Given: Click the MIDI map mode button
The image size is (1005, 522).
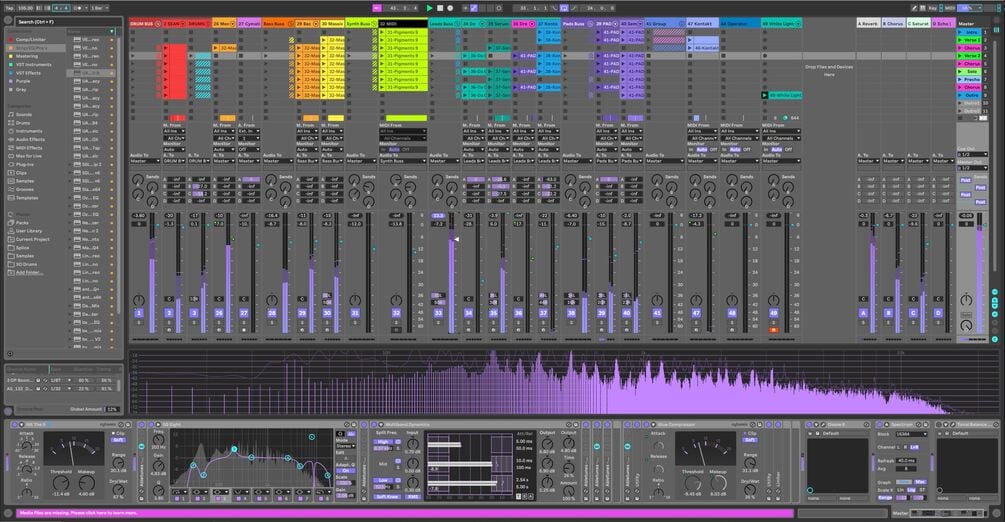Looking at the screenshot, I should point(950,8).
